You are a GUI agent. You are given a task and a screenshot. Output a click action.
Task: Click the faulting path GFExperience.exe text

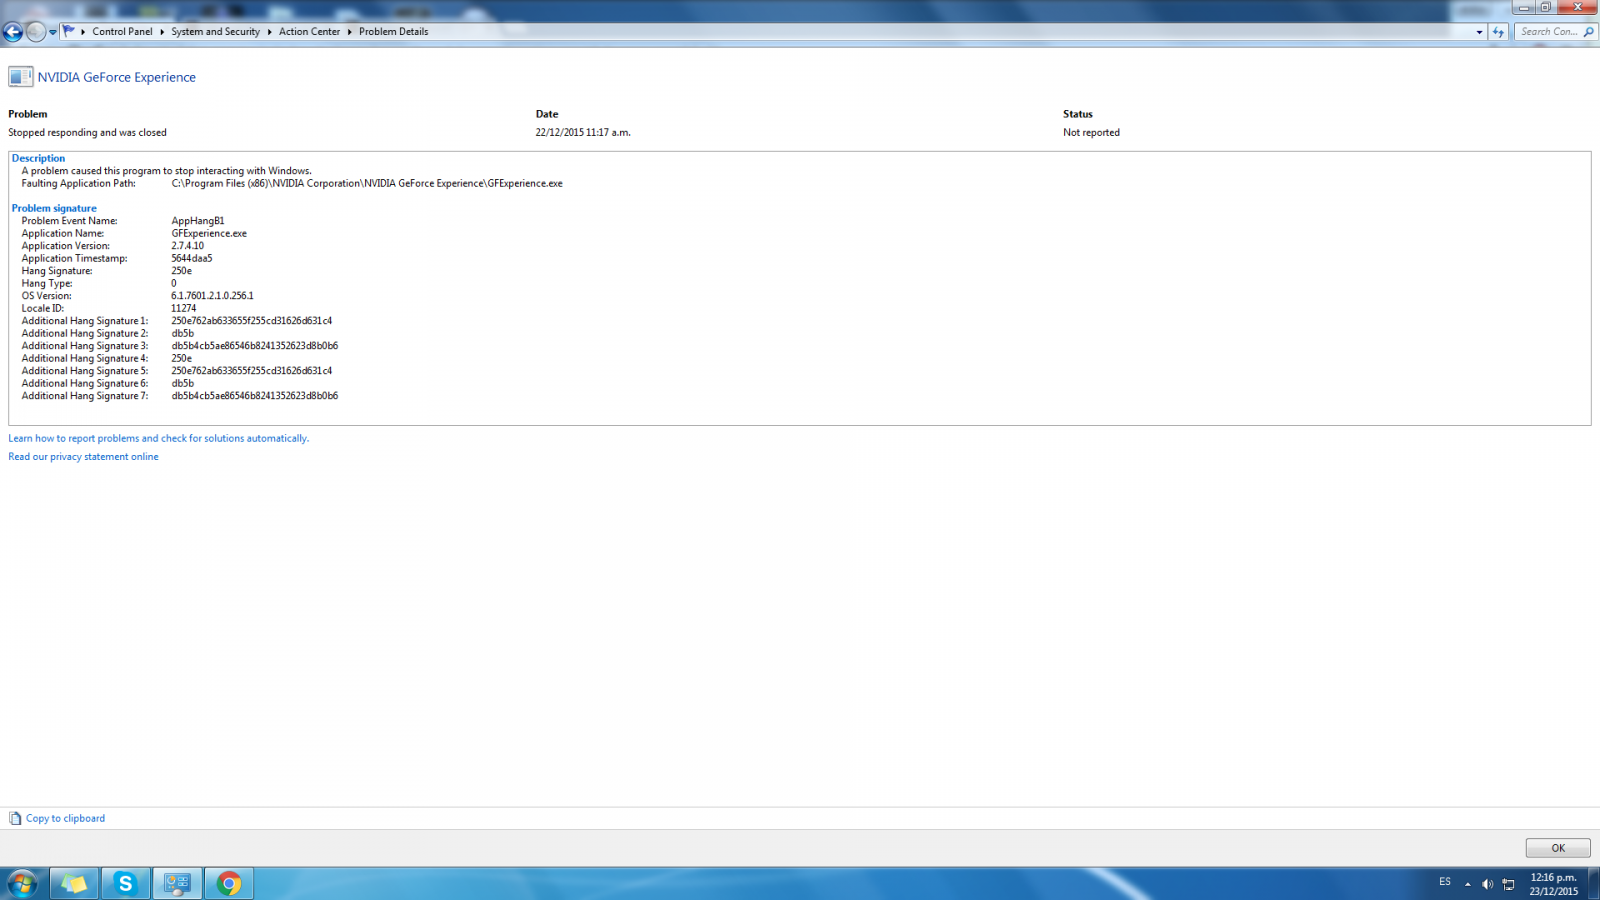pyautogui.click(x=367, y=184)
